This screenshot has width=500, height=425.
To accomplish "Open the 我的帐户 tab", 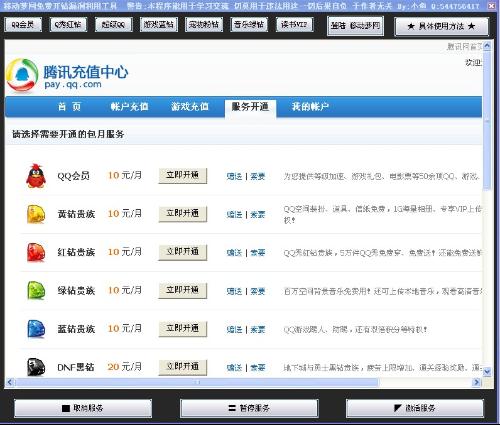I will [310, 107].
